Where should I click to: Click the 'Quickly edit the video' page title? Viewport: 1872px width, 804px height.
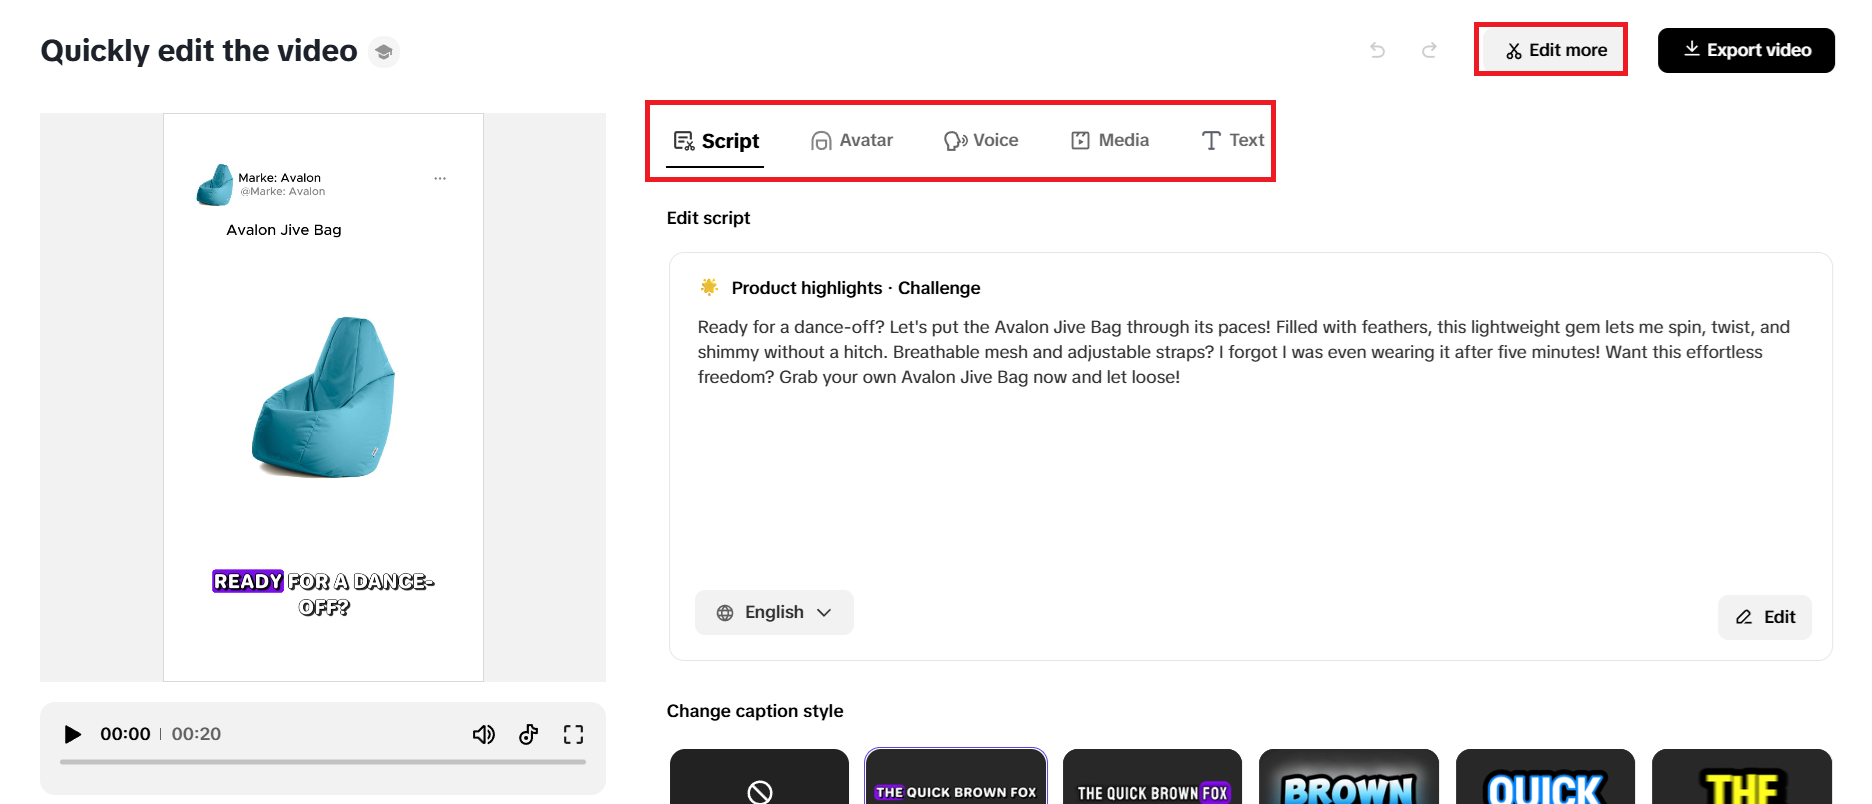(x=199, y=51)
